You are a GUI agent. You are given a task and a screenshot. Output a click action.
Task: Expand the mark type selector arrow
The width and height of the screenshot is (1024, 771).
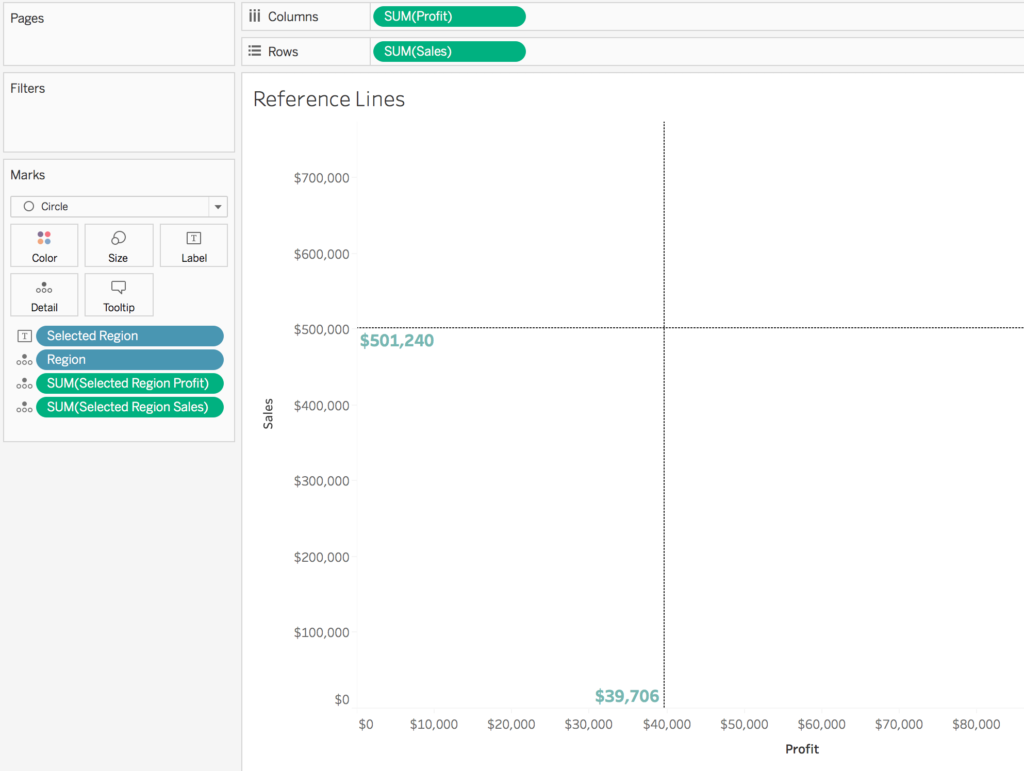(218, 206)
